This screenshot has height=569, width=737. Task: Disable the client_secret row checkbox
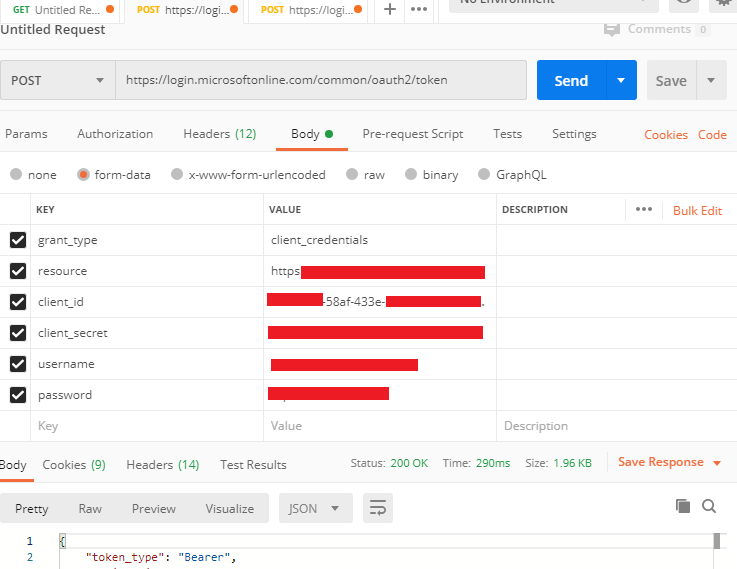[x=17, y=333]
